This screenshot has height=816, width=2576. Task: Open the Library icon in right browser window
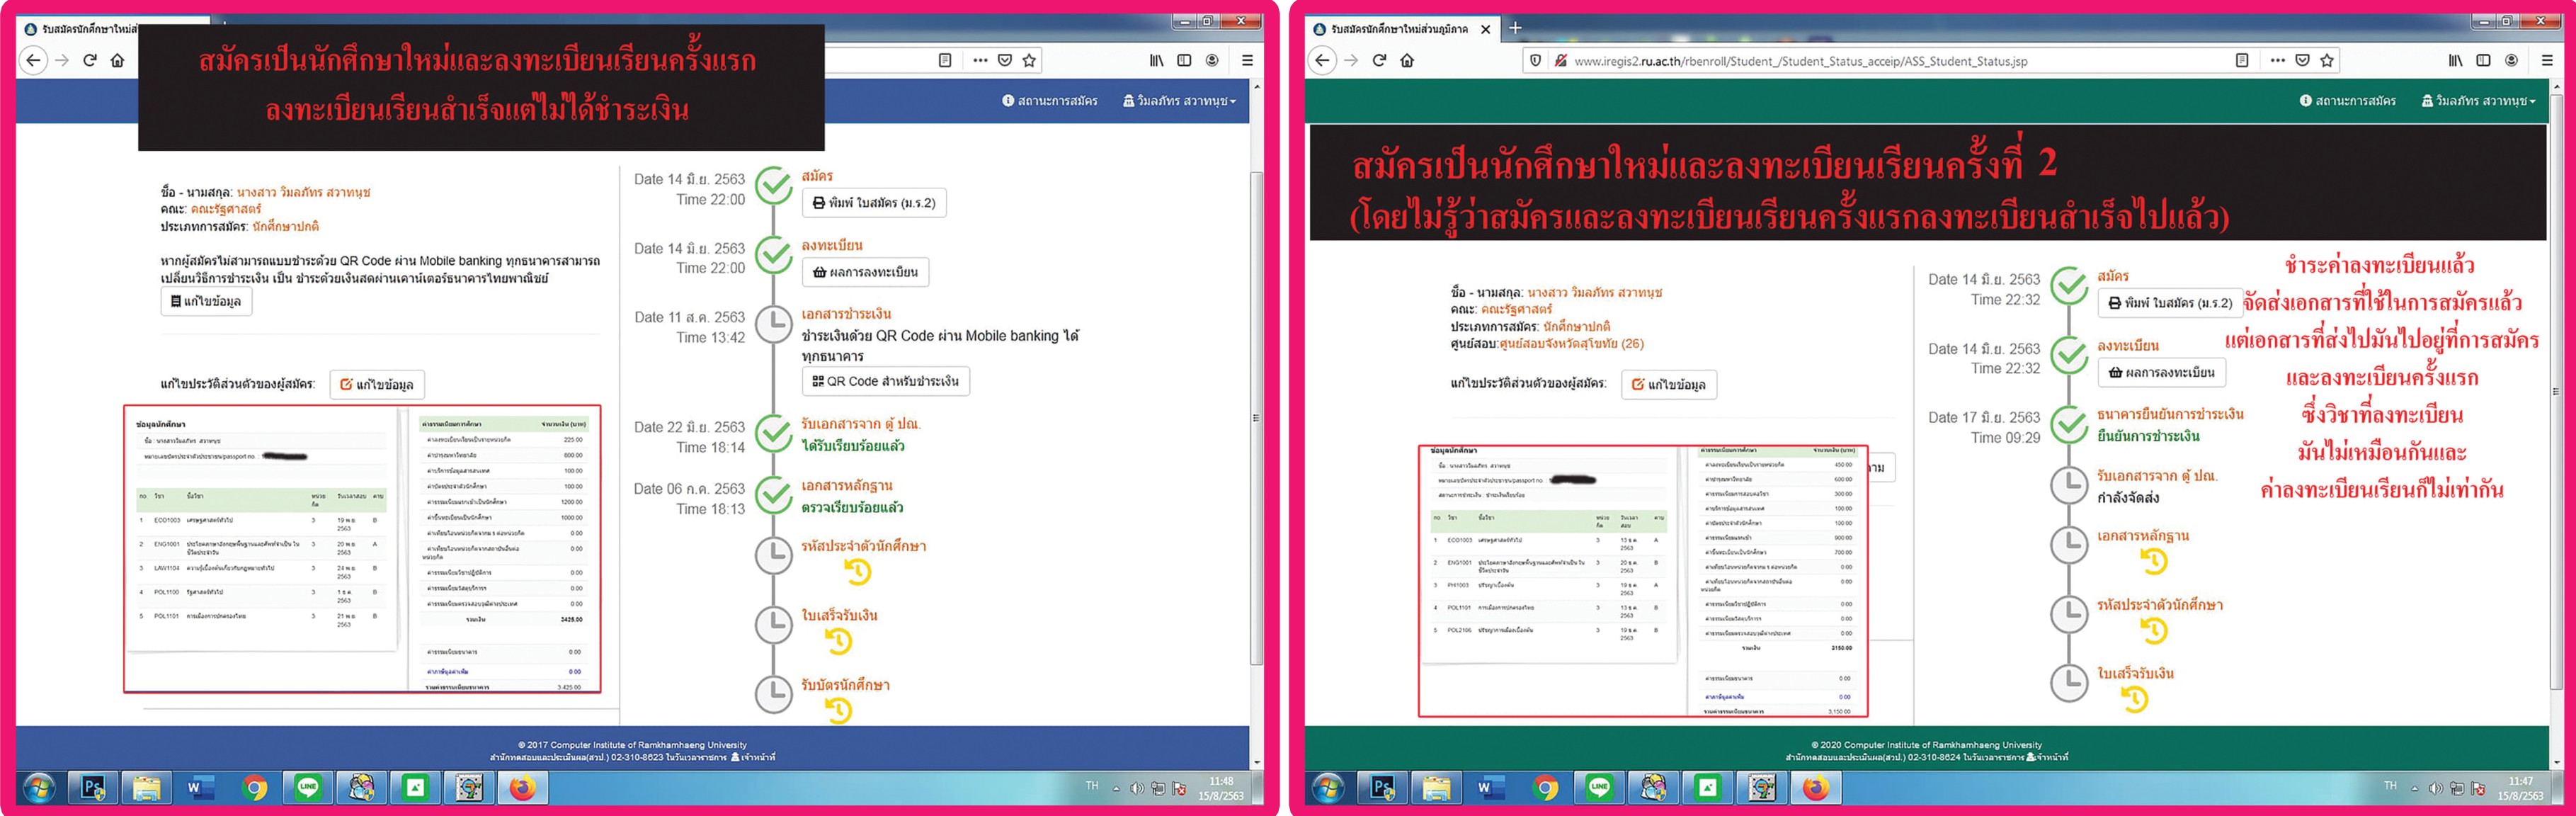2455,61
